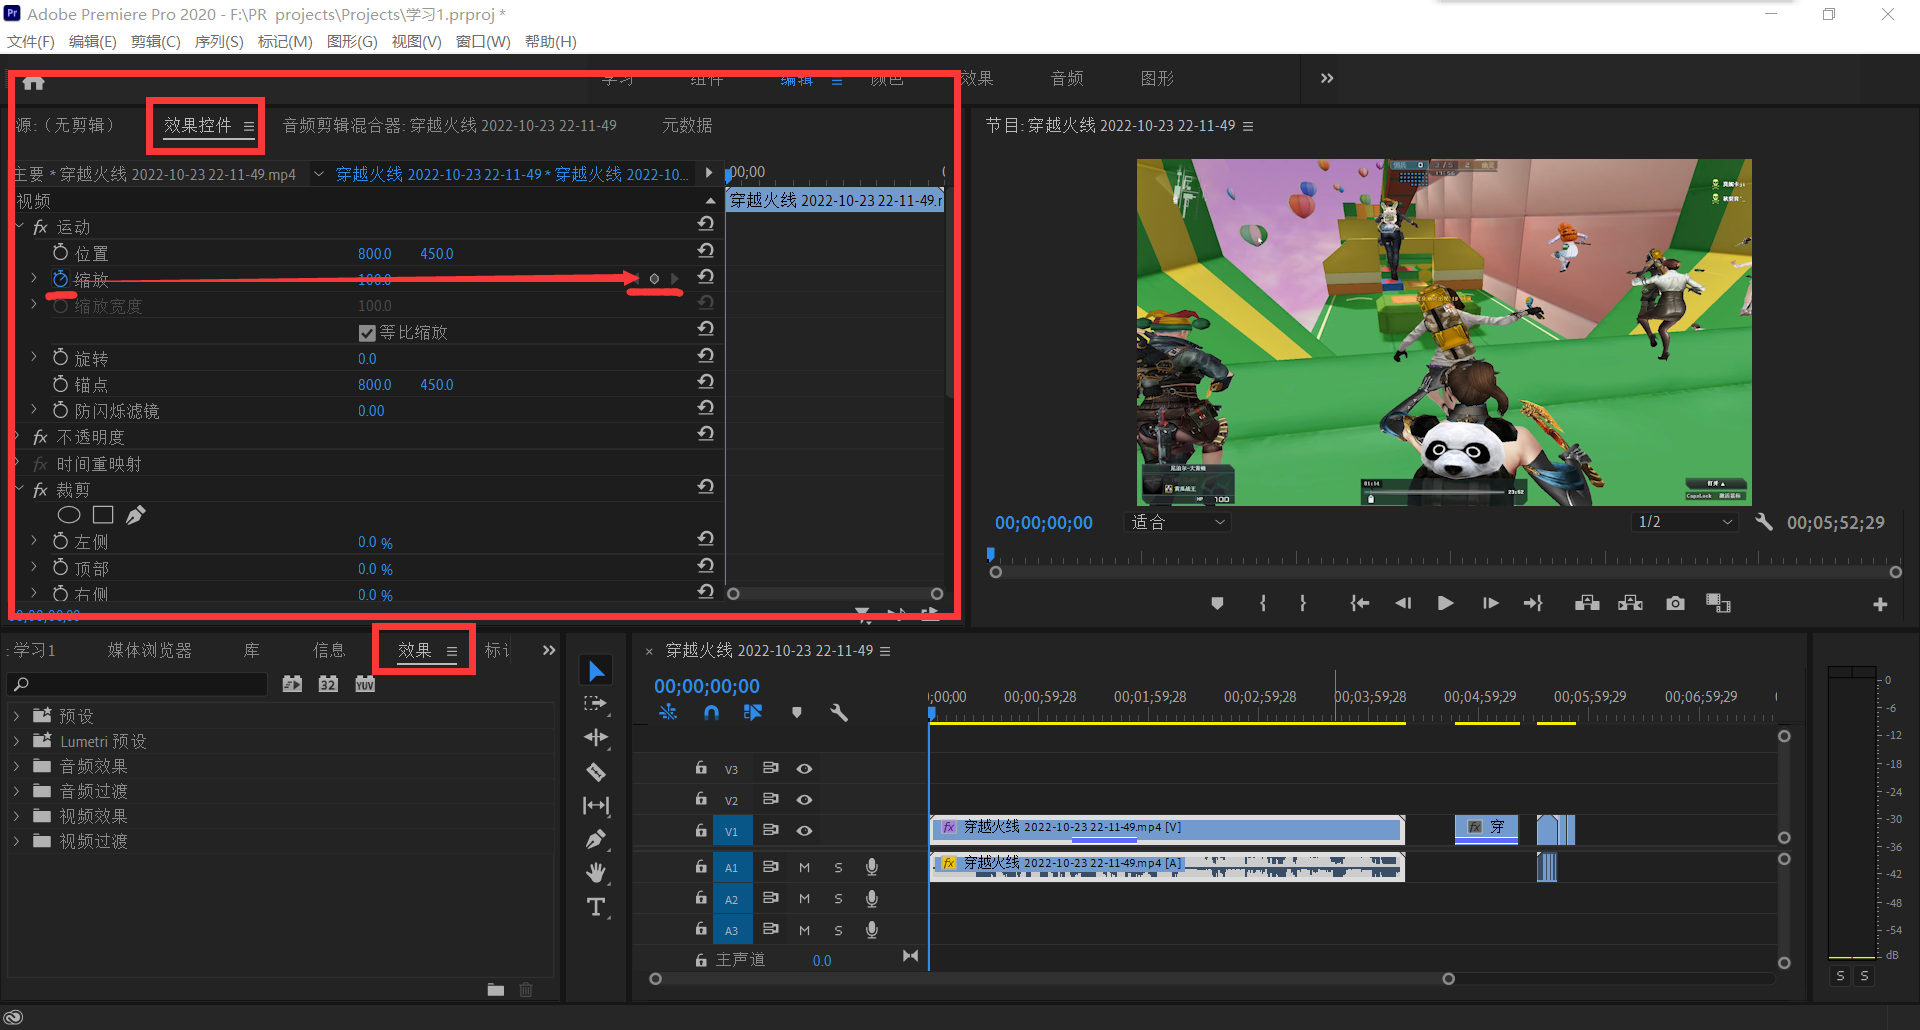Image resolution: width=1920 pixels, height=1030 pixels.
Task: Select the Hand tool
Action: (596, 873)
